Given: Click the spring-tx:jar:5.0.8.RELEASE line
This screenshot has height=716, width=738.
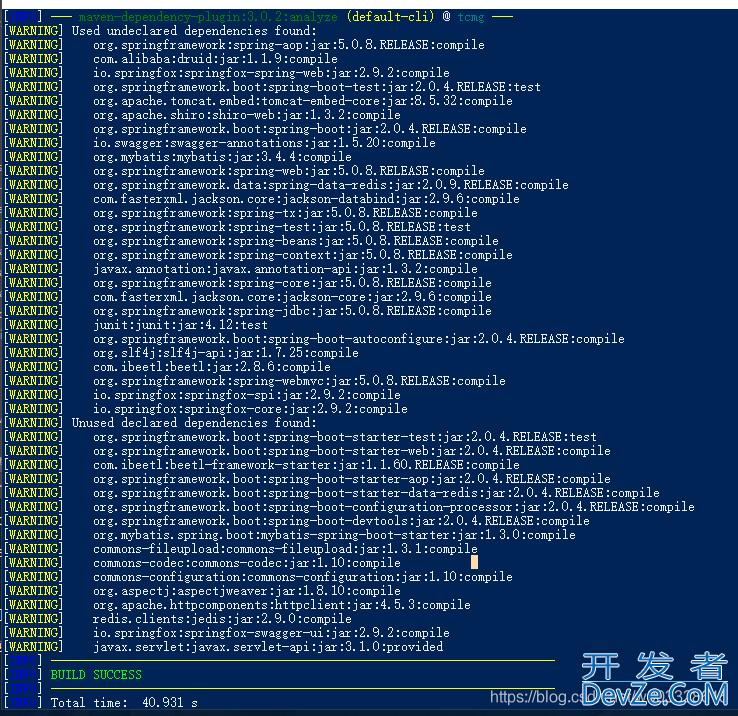Looking at the screenshot, I should [x=285, y=213].
